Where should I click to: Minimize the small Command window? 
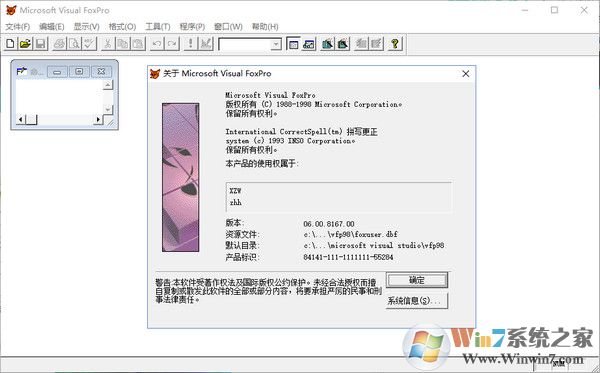(x=57, y=72)
